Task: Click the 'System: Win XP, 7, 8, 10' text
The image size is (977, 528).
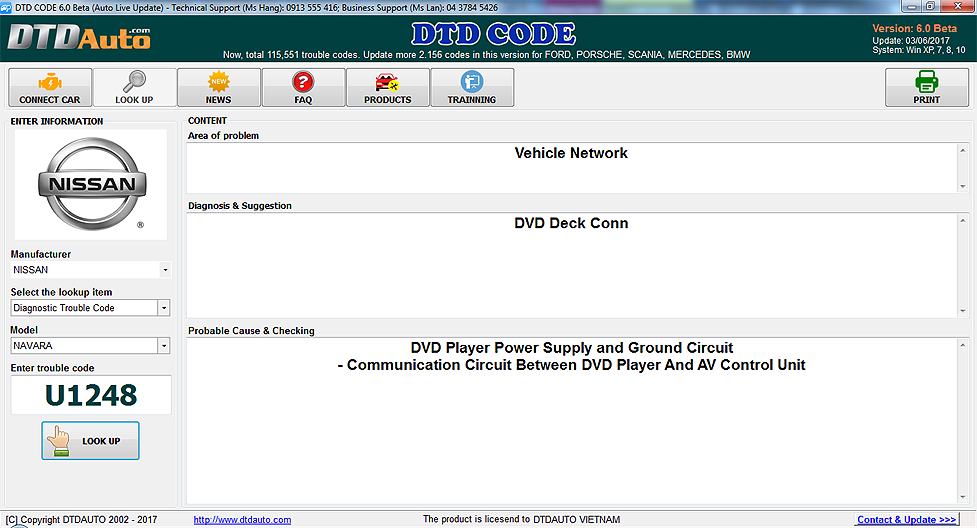Action: click(x=918, y=50)
